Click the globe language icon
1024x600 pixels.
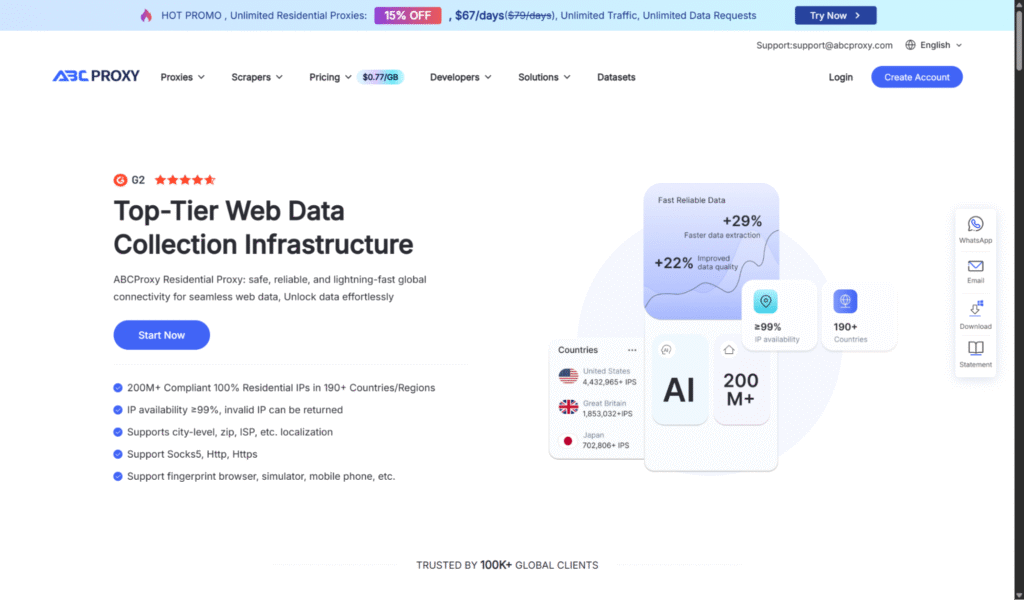[910, 45]
